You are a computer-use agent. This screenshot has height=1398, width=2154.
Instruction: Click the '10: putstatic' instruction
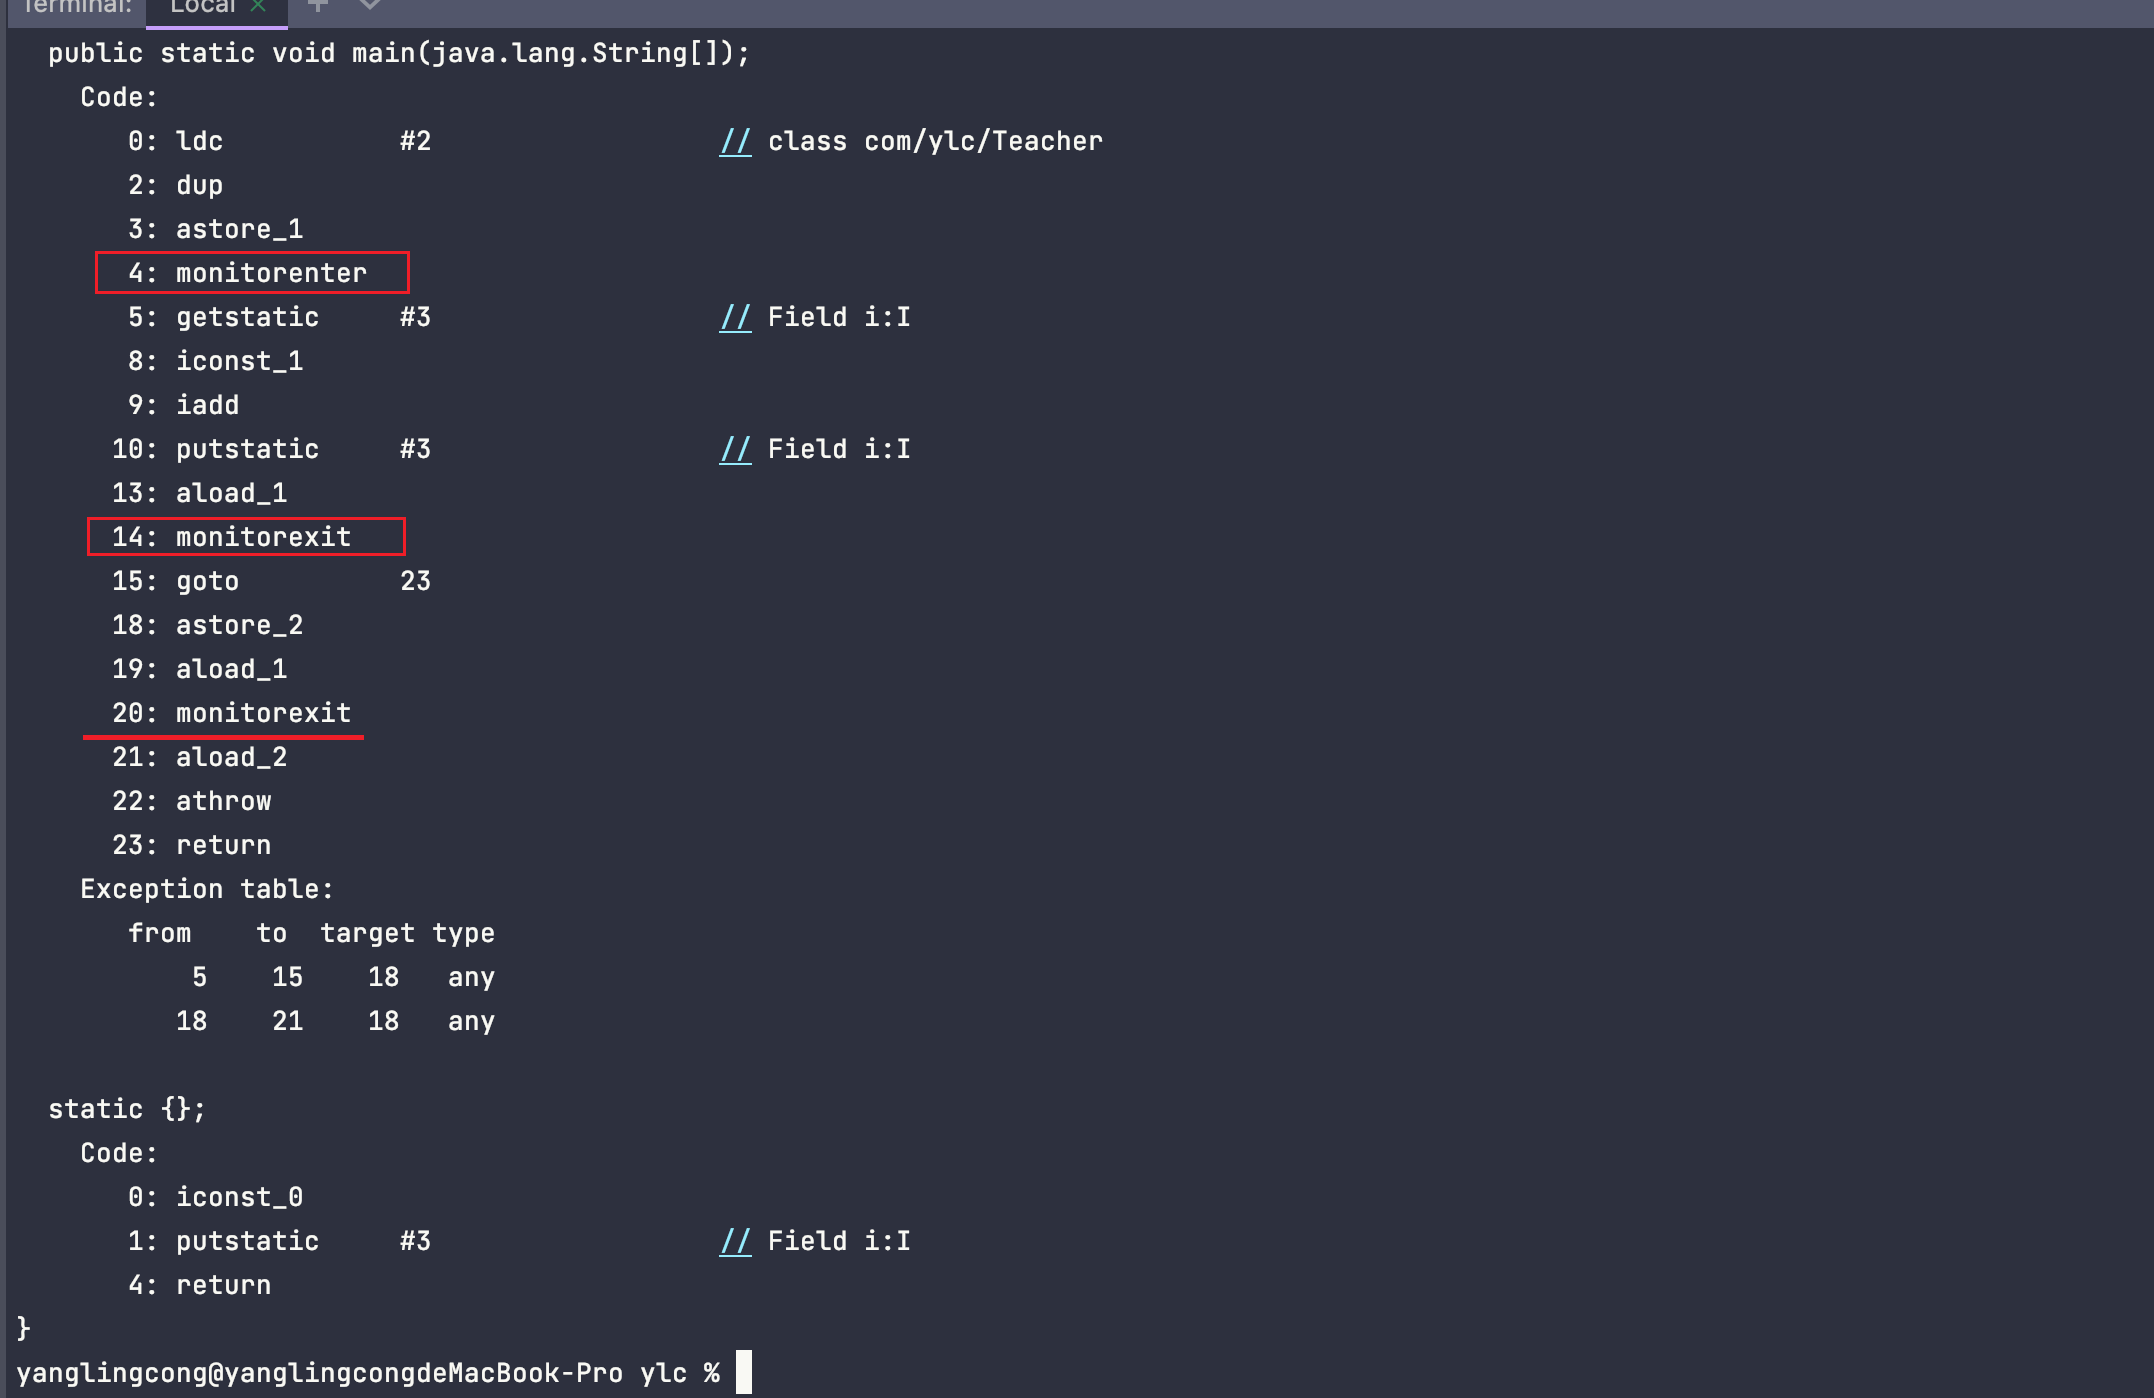(215, 450)
